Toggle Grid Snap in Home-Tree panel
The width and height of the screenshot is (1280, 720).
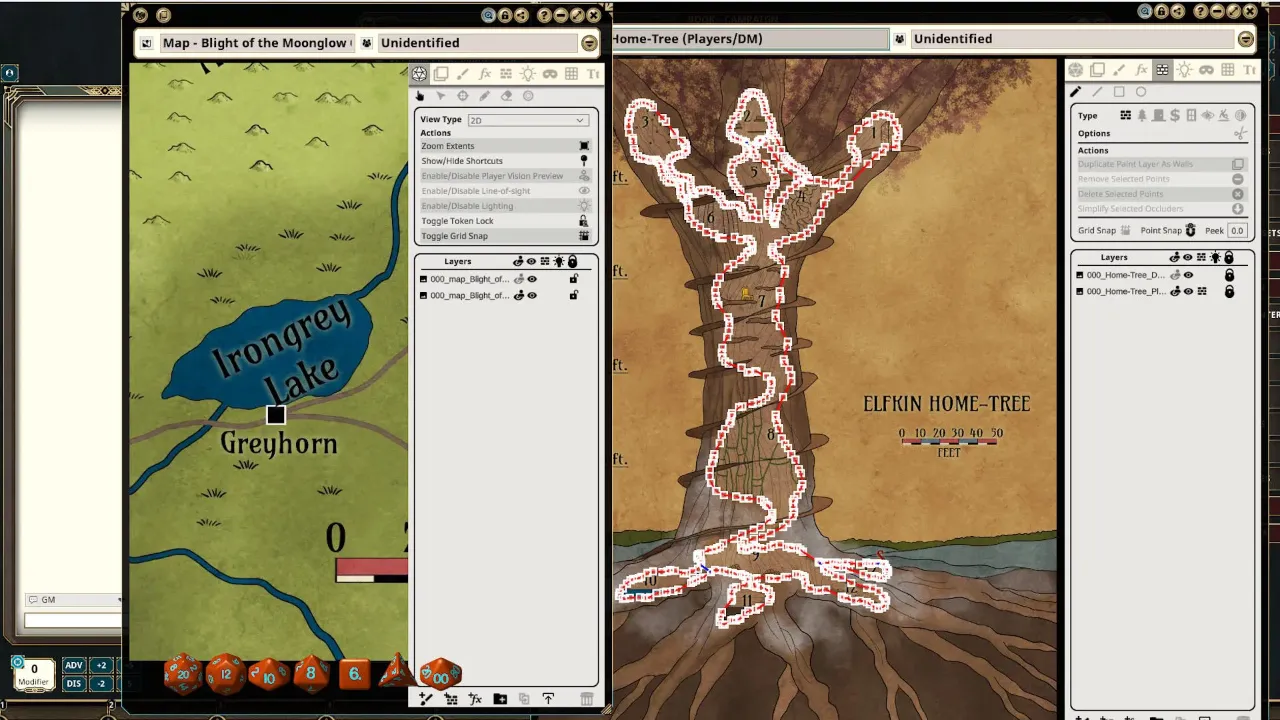(1125, 231)
